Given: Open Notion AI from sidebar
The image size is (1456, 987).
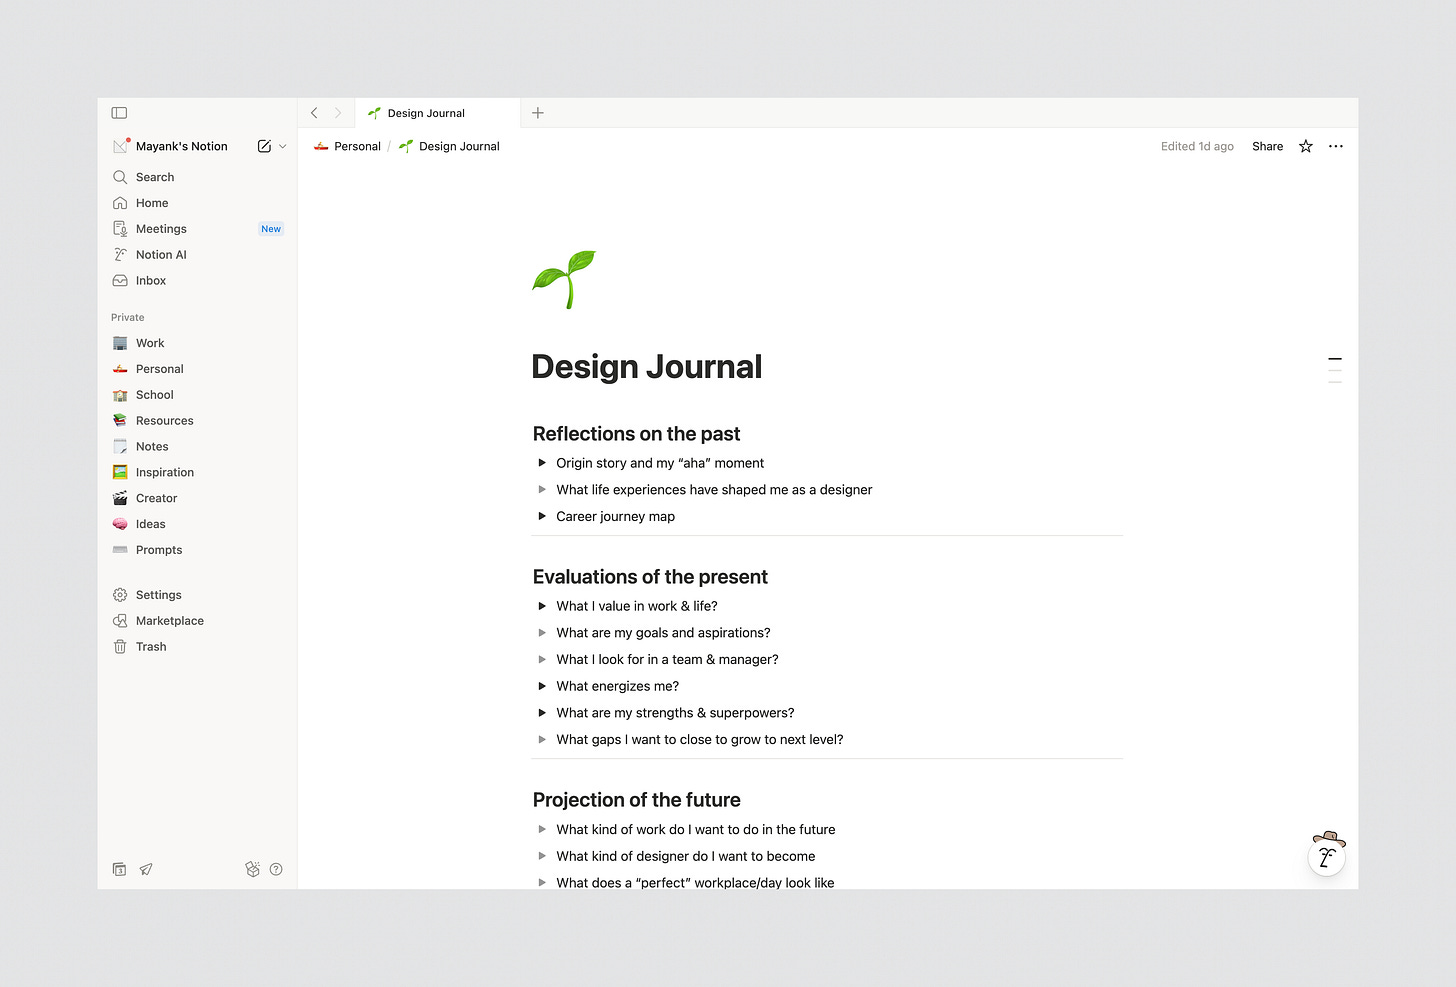Looking at the screenshot, I should [198, 255].
